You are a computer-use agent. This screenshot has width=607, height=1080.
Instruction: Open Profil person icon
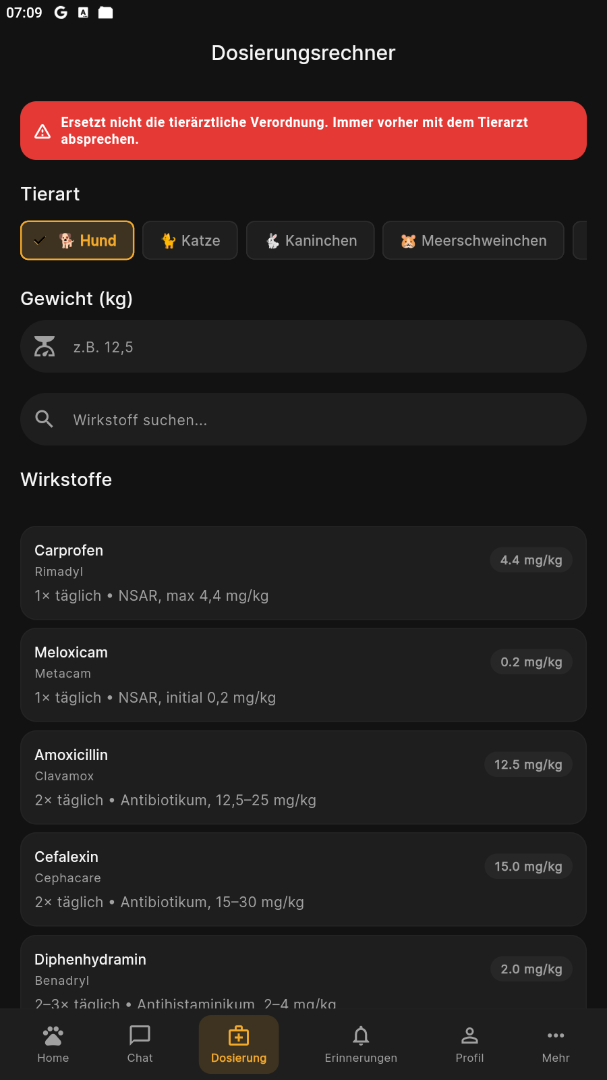coord(469,1035)
